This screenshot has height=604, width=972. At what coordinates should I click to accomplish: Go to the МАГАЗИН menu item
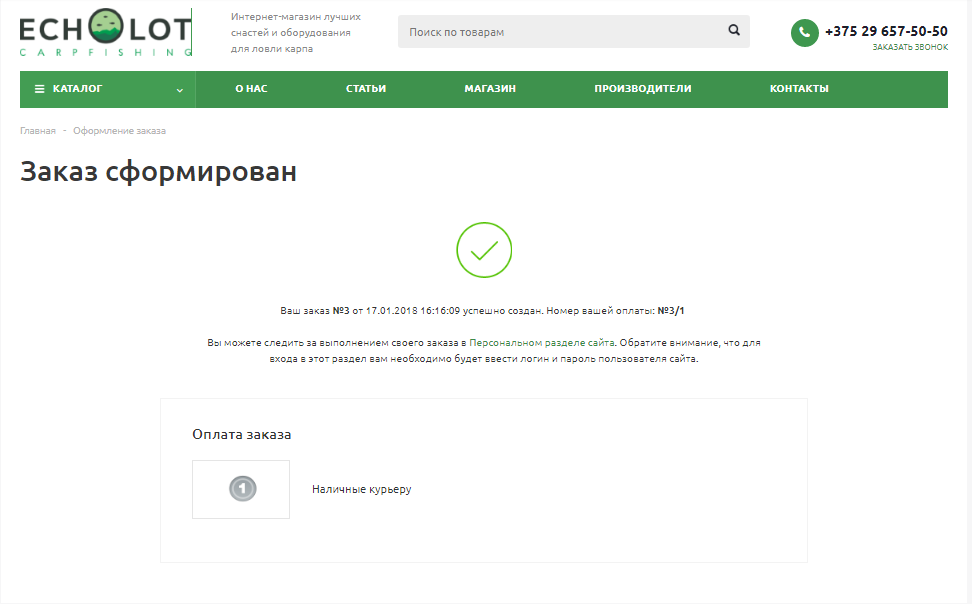pyautogui.click(x=490, y=89)
